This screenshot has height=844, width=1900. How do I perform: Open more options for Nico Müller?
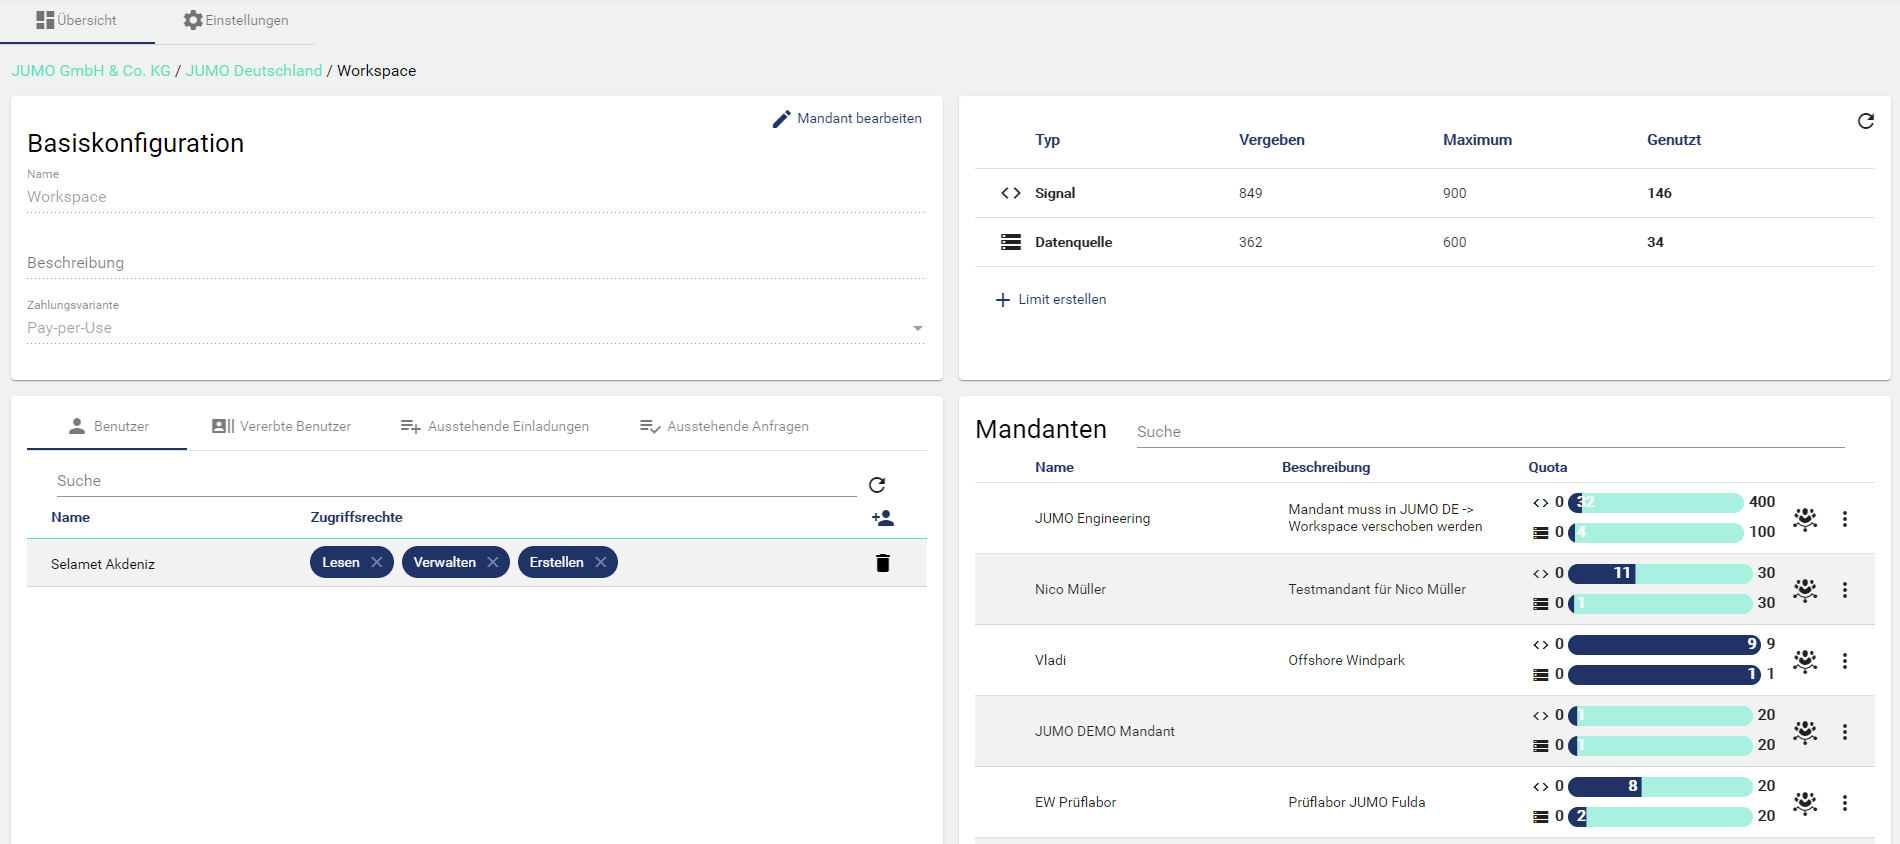click(1845, 590)
